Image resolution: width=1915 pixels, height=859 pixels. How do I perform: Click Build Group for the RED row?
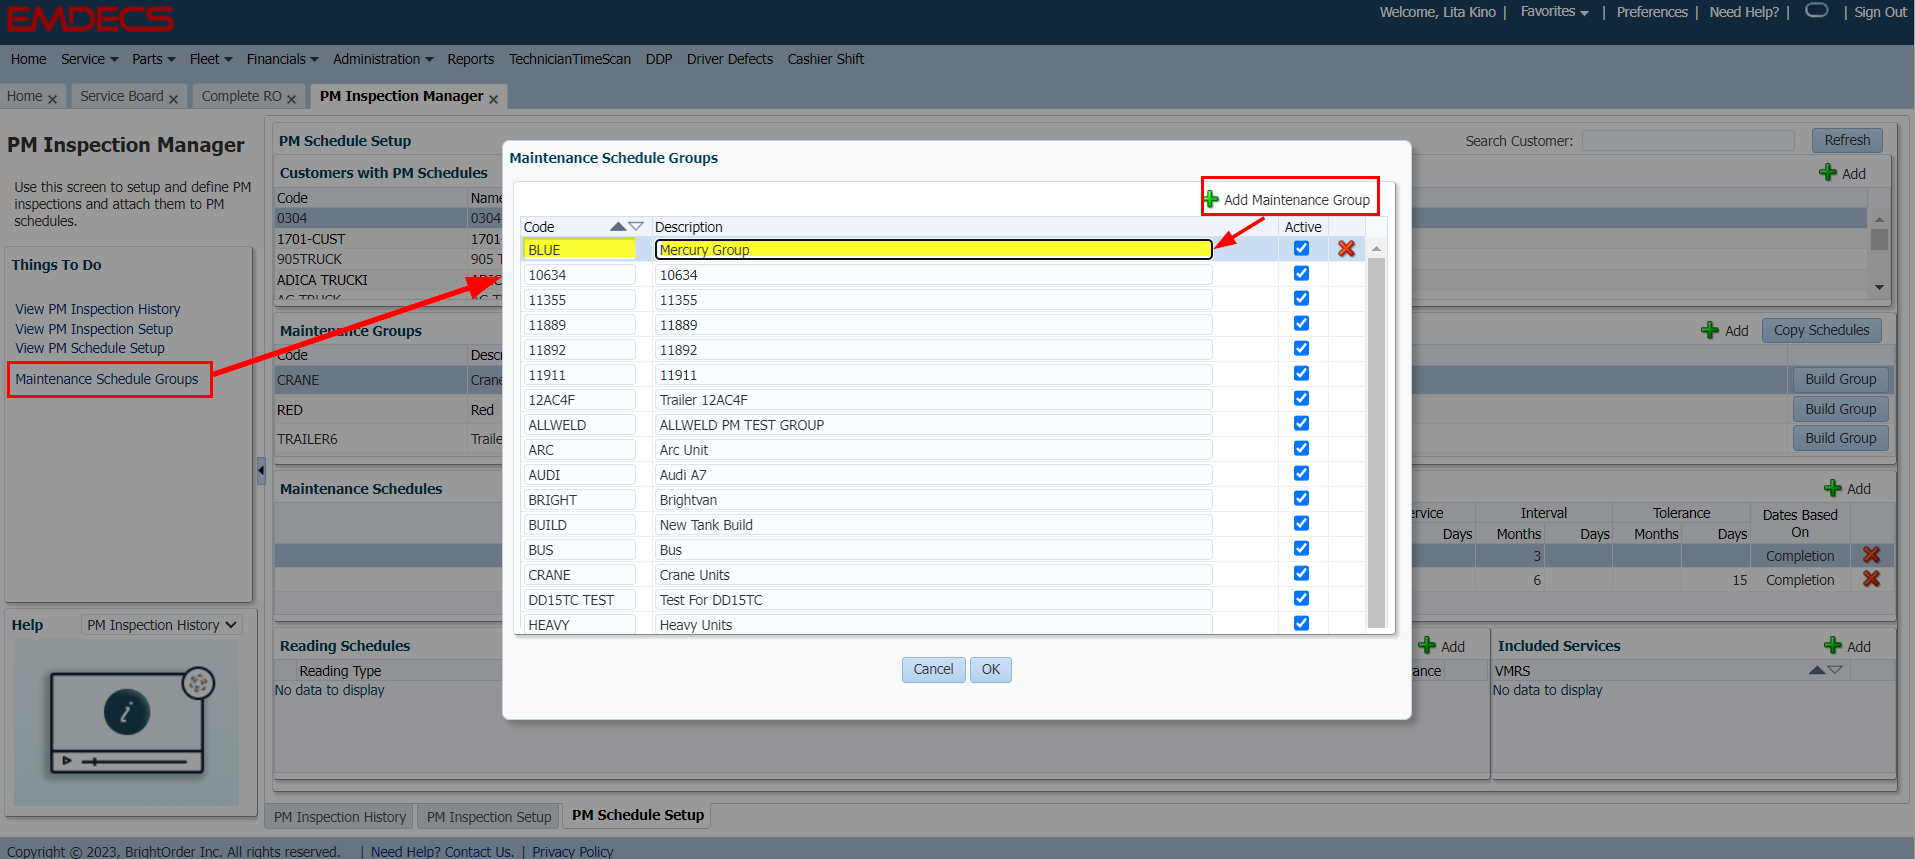1839,409
